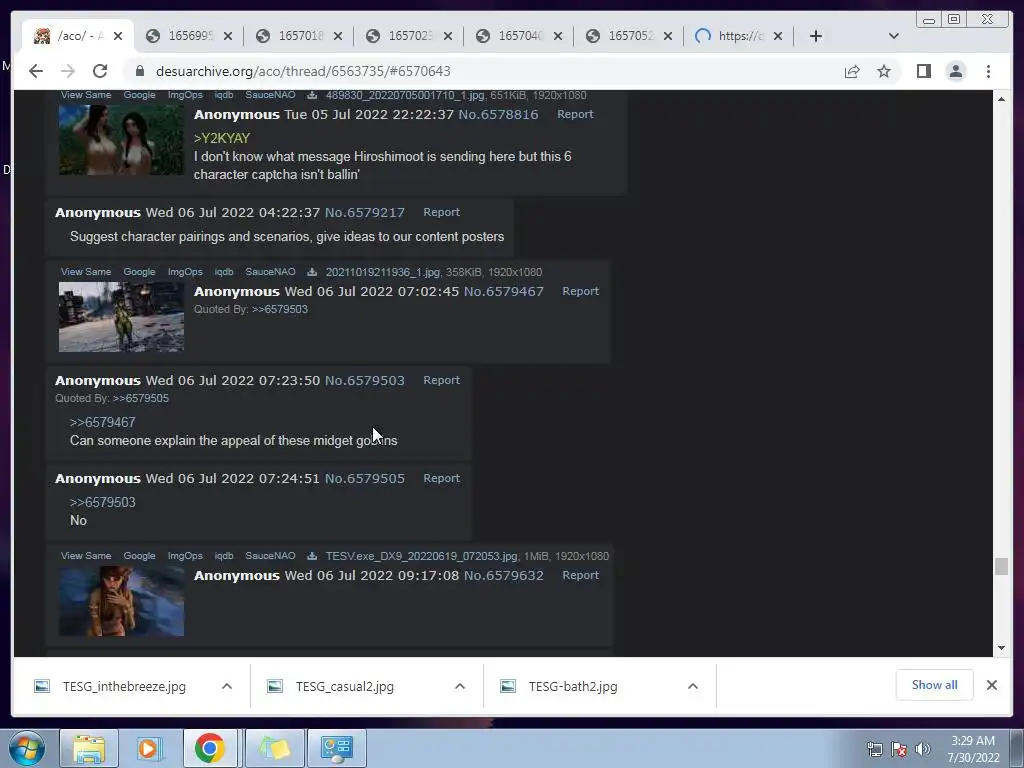Click the volume speaker tray icon
Viewport: 1024px width, 768px height.
point(922,749)
